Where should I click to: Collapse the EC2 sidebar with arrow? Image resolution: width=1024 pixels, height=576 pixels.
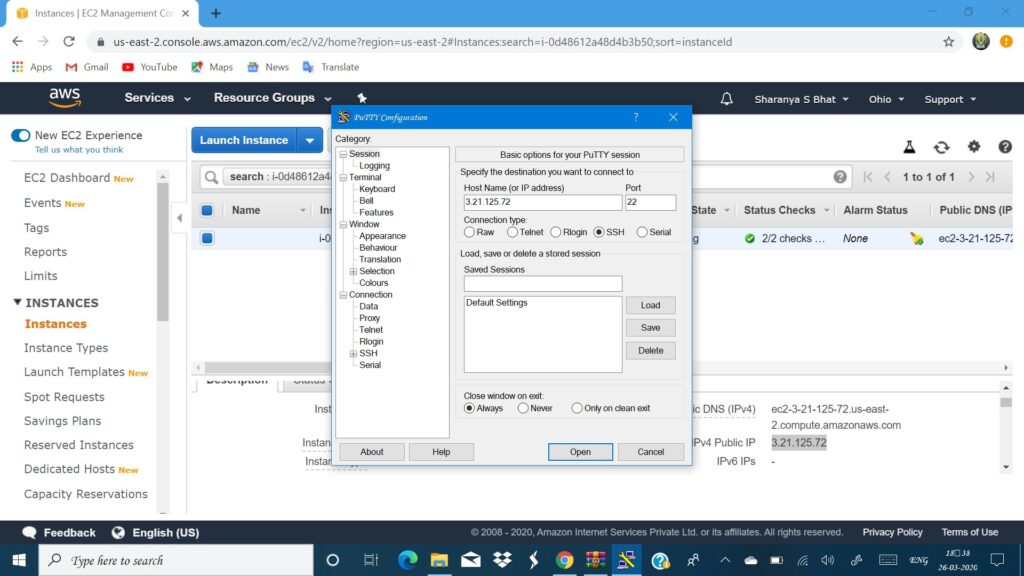tap(180, 218)
